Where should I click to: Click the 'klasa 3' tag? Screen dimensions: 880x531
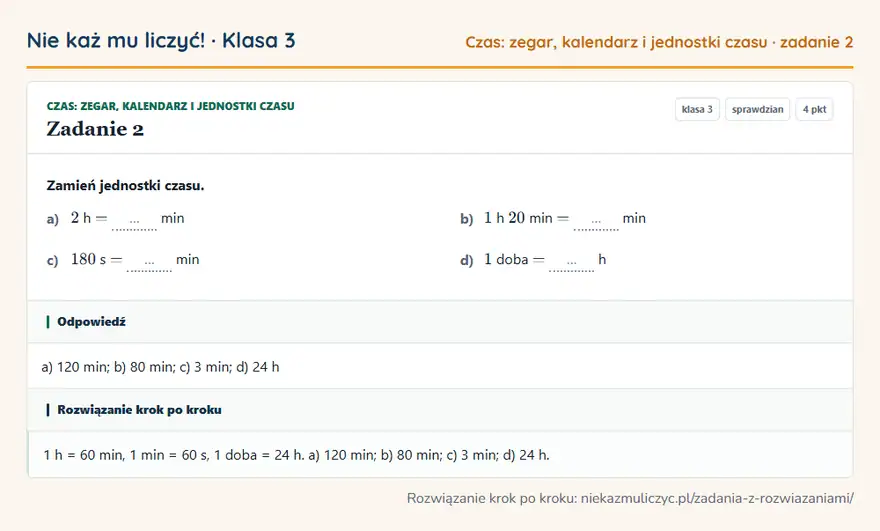click(697, 109)
